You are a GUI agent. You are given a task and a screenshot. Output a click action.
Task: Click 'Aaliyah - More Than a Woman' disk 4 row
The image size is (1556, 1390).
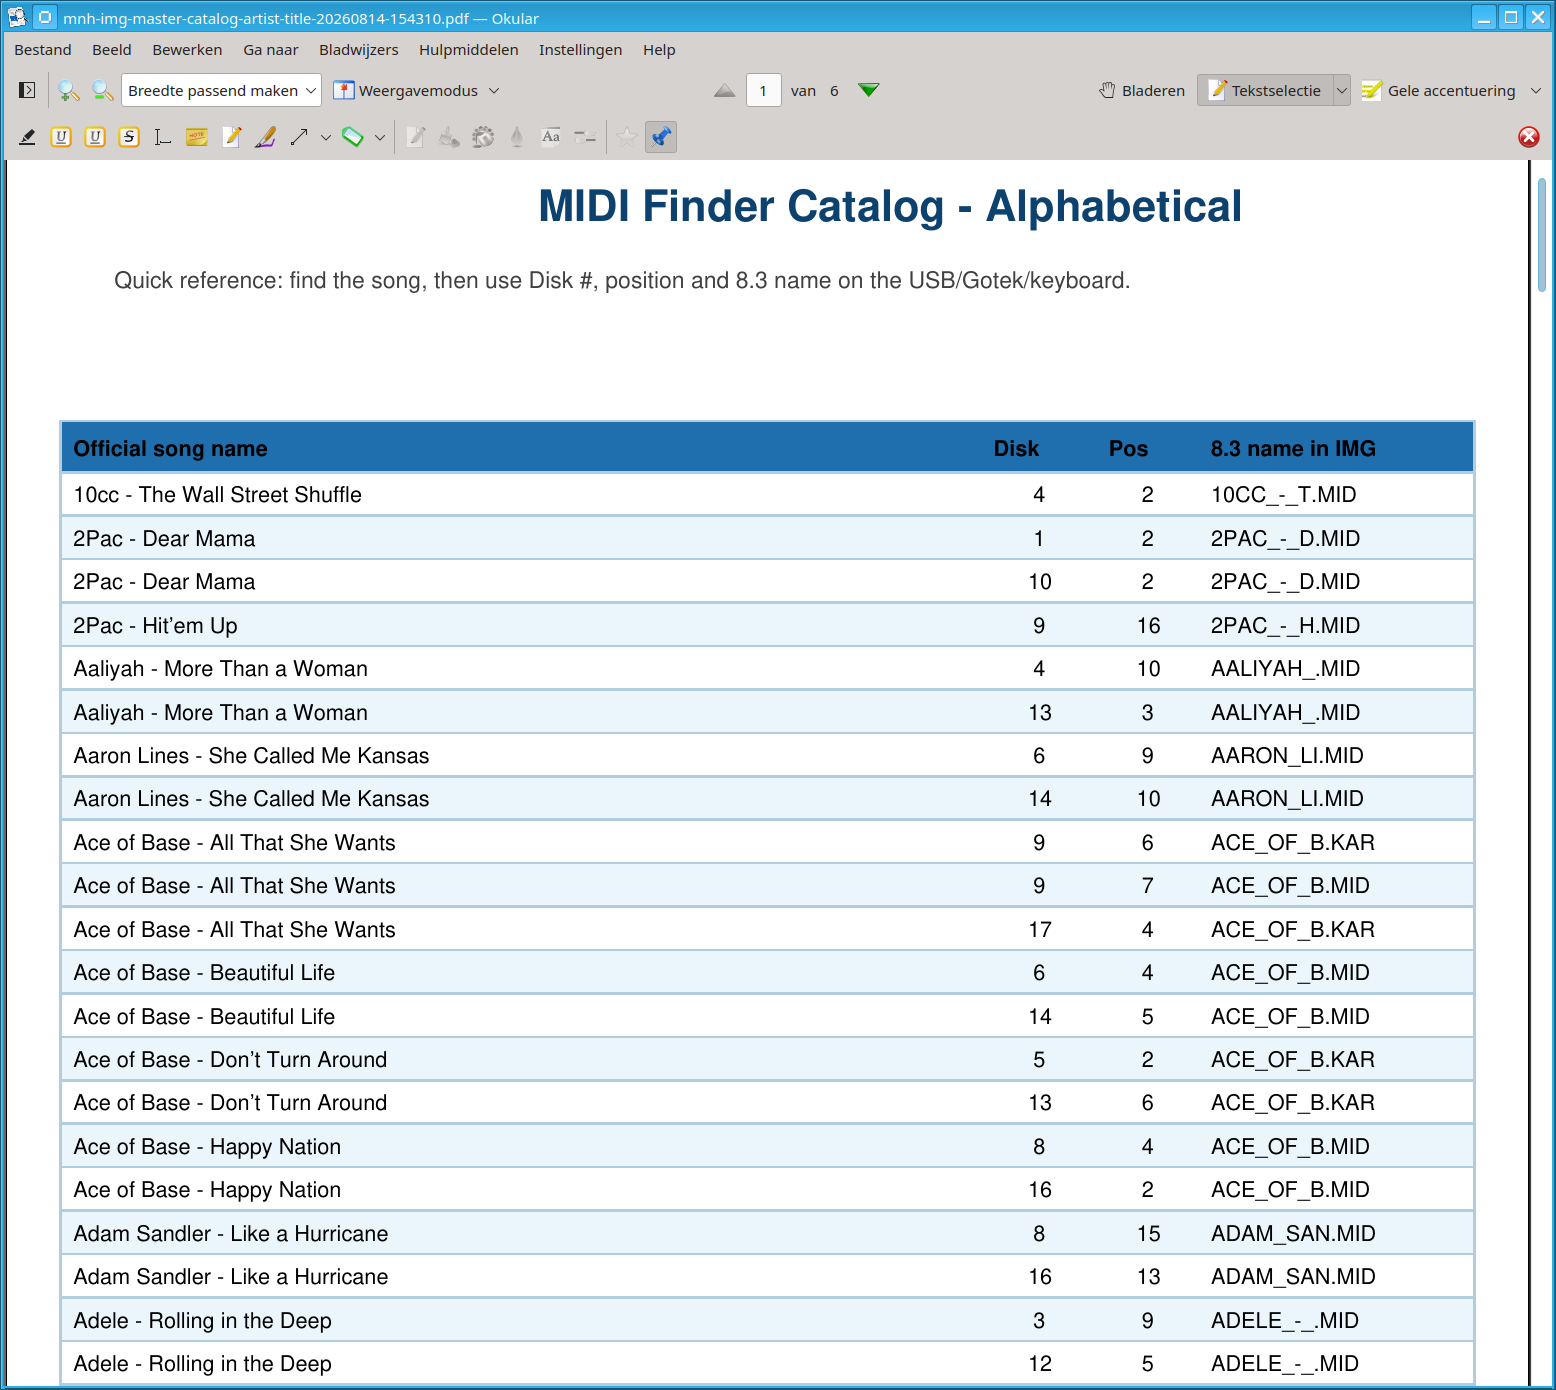tap(767, 669)
